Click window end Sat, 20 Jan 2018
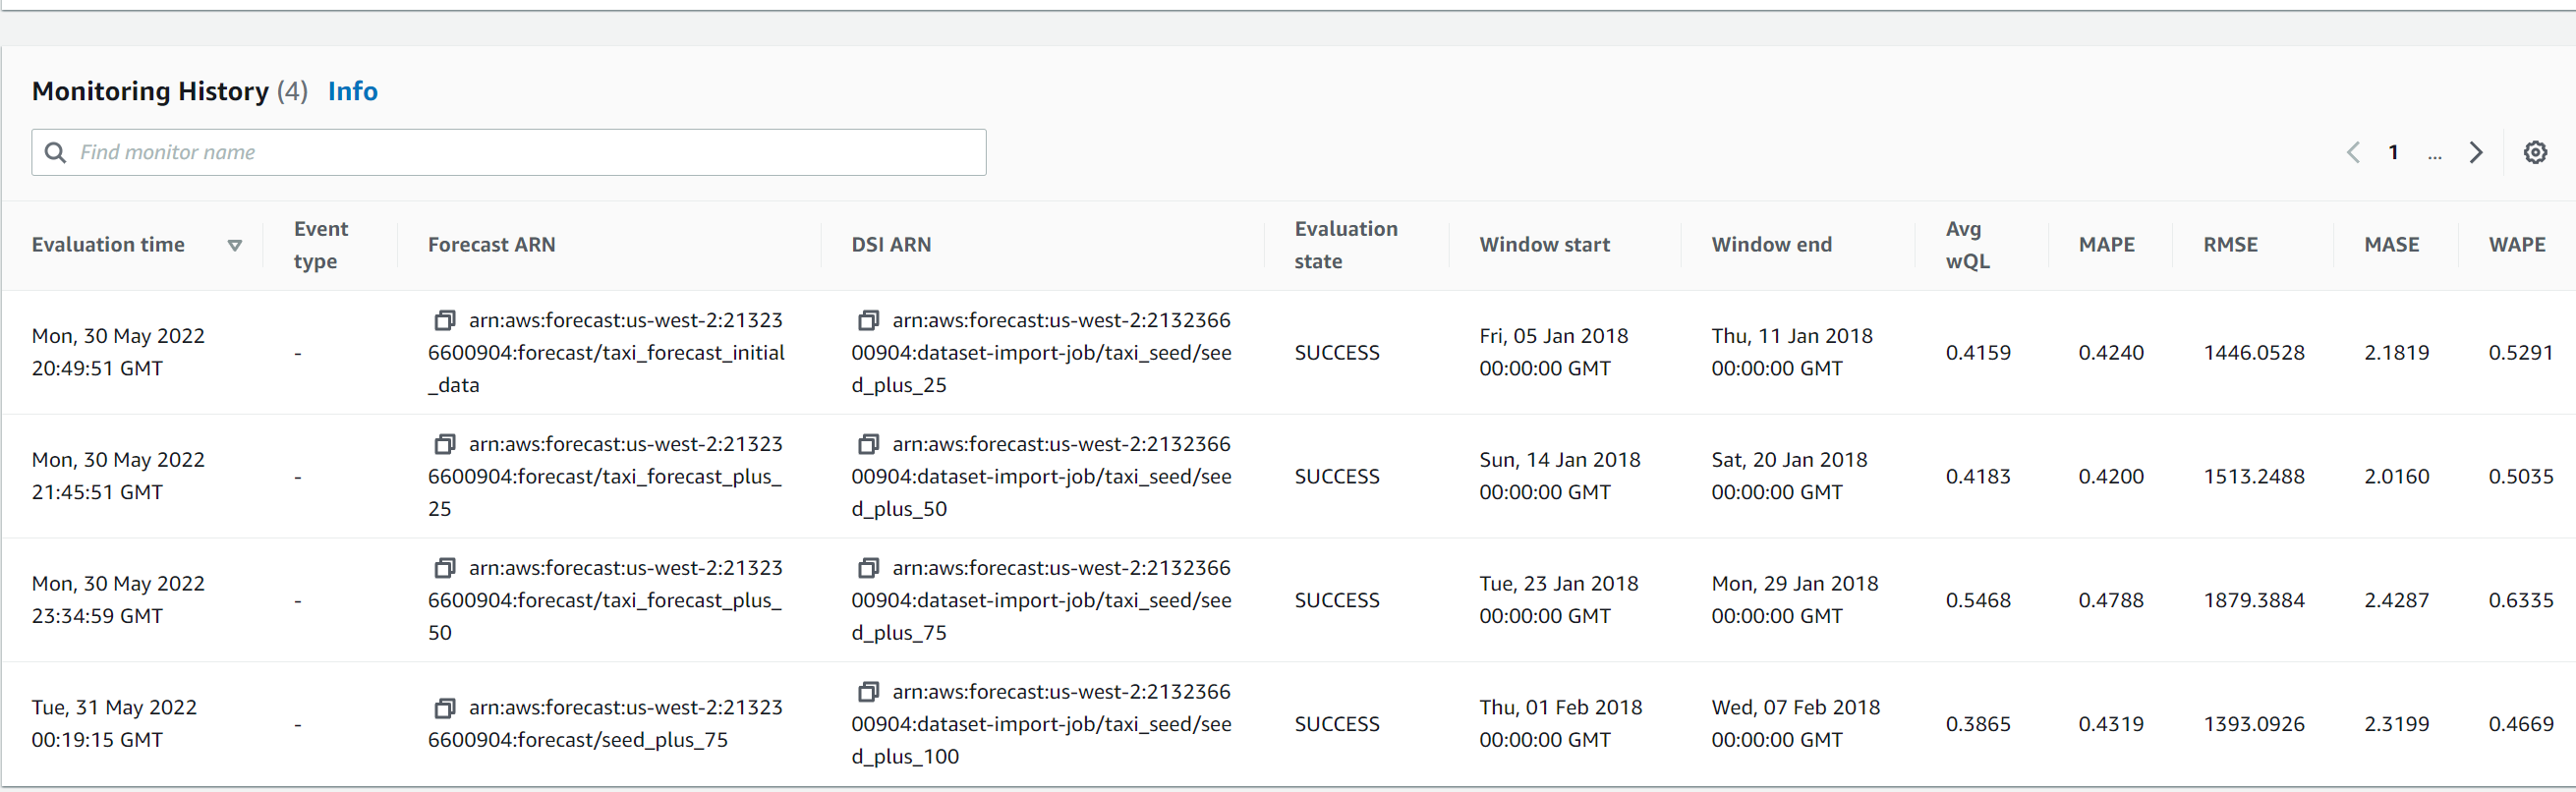Screen dimensions: 2576x792 (1789, 476)
